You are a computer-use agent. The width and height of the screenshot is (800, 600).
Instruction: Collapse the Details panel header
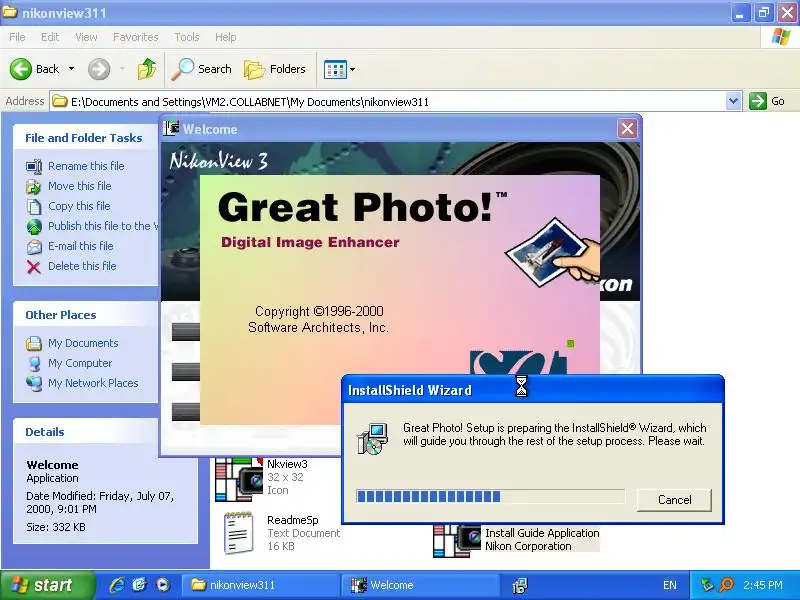coord(86,432)
